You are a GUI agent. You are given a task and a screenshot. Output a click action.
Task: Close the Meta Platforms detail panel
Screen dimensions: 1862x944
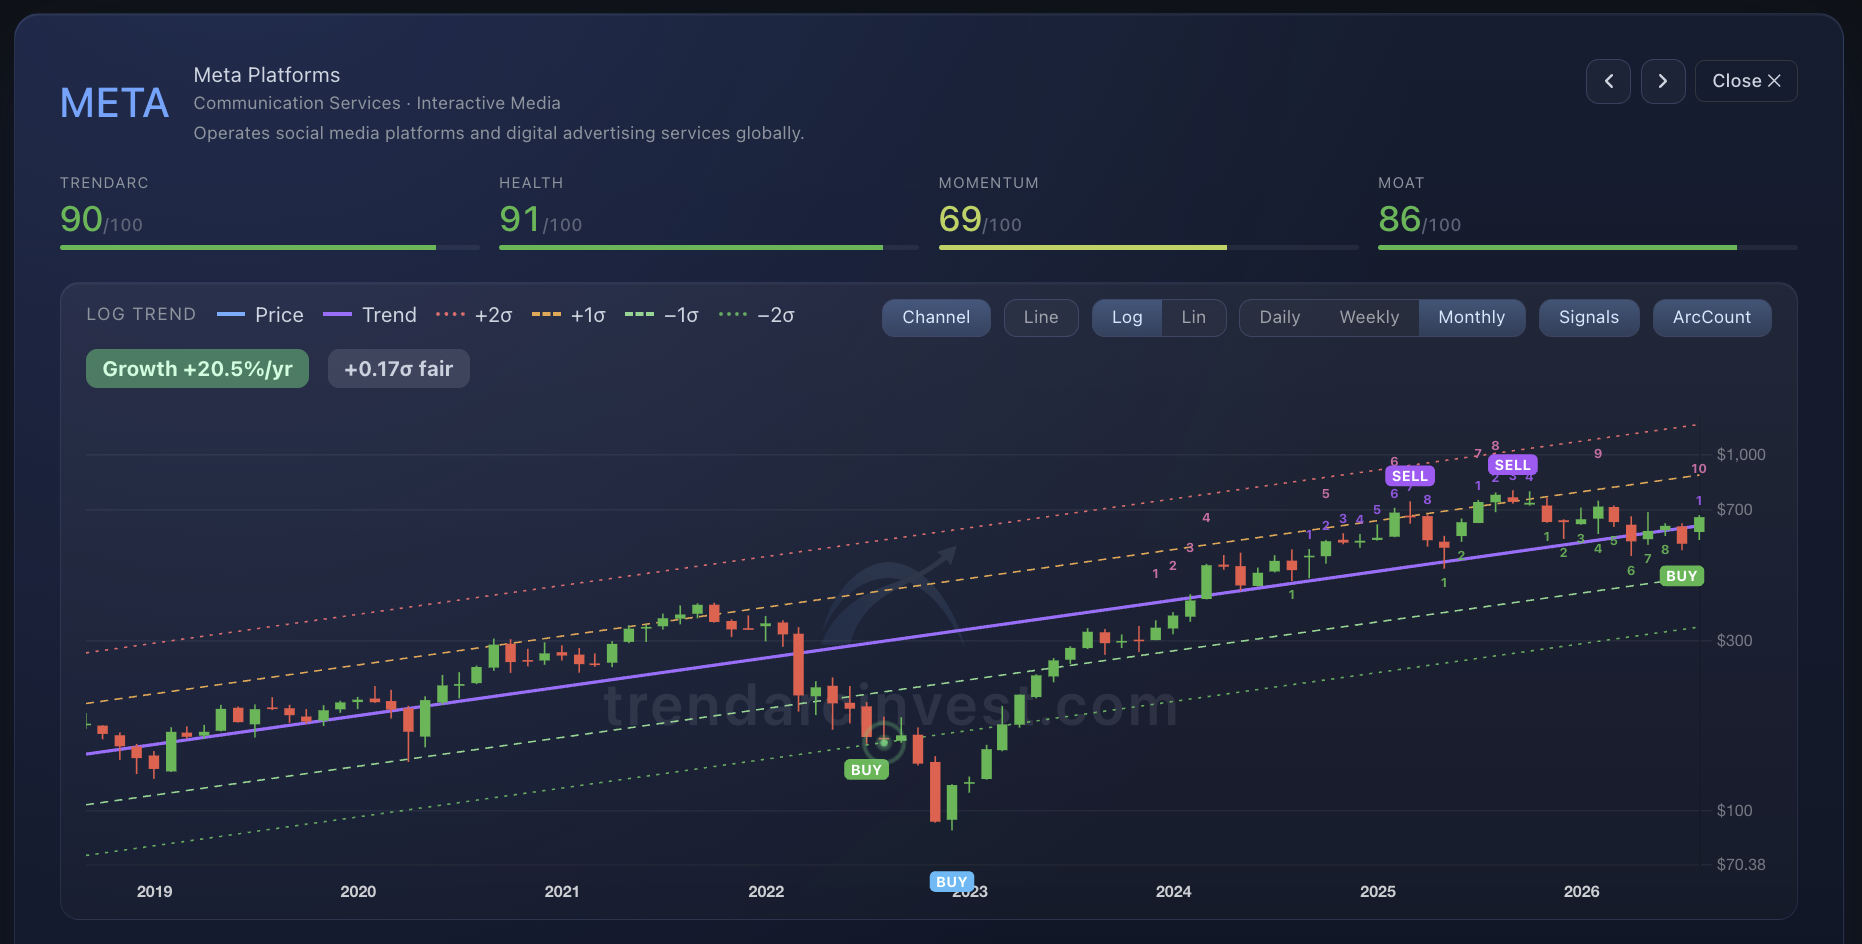pos(1746,81)
